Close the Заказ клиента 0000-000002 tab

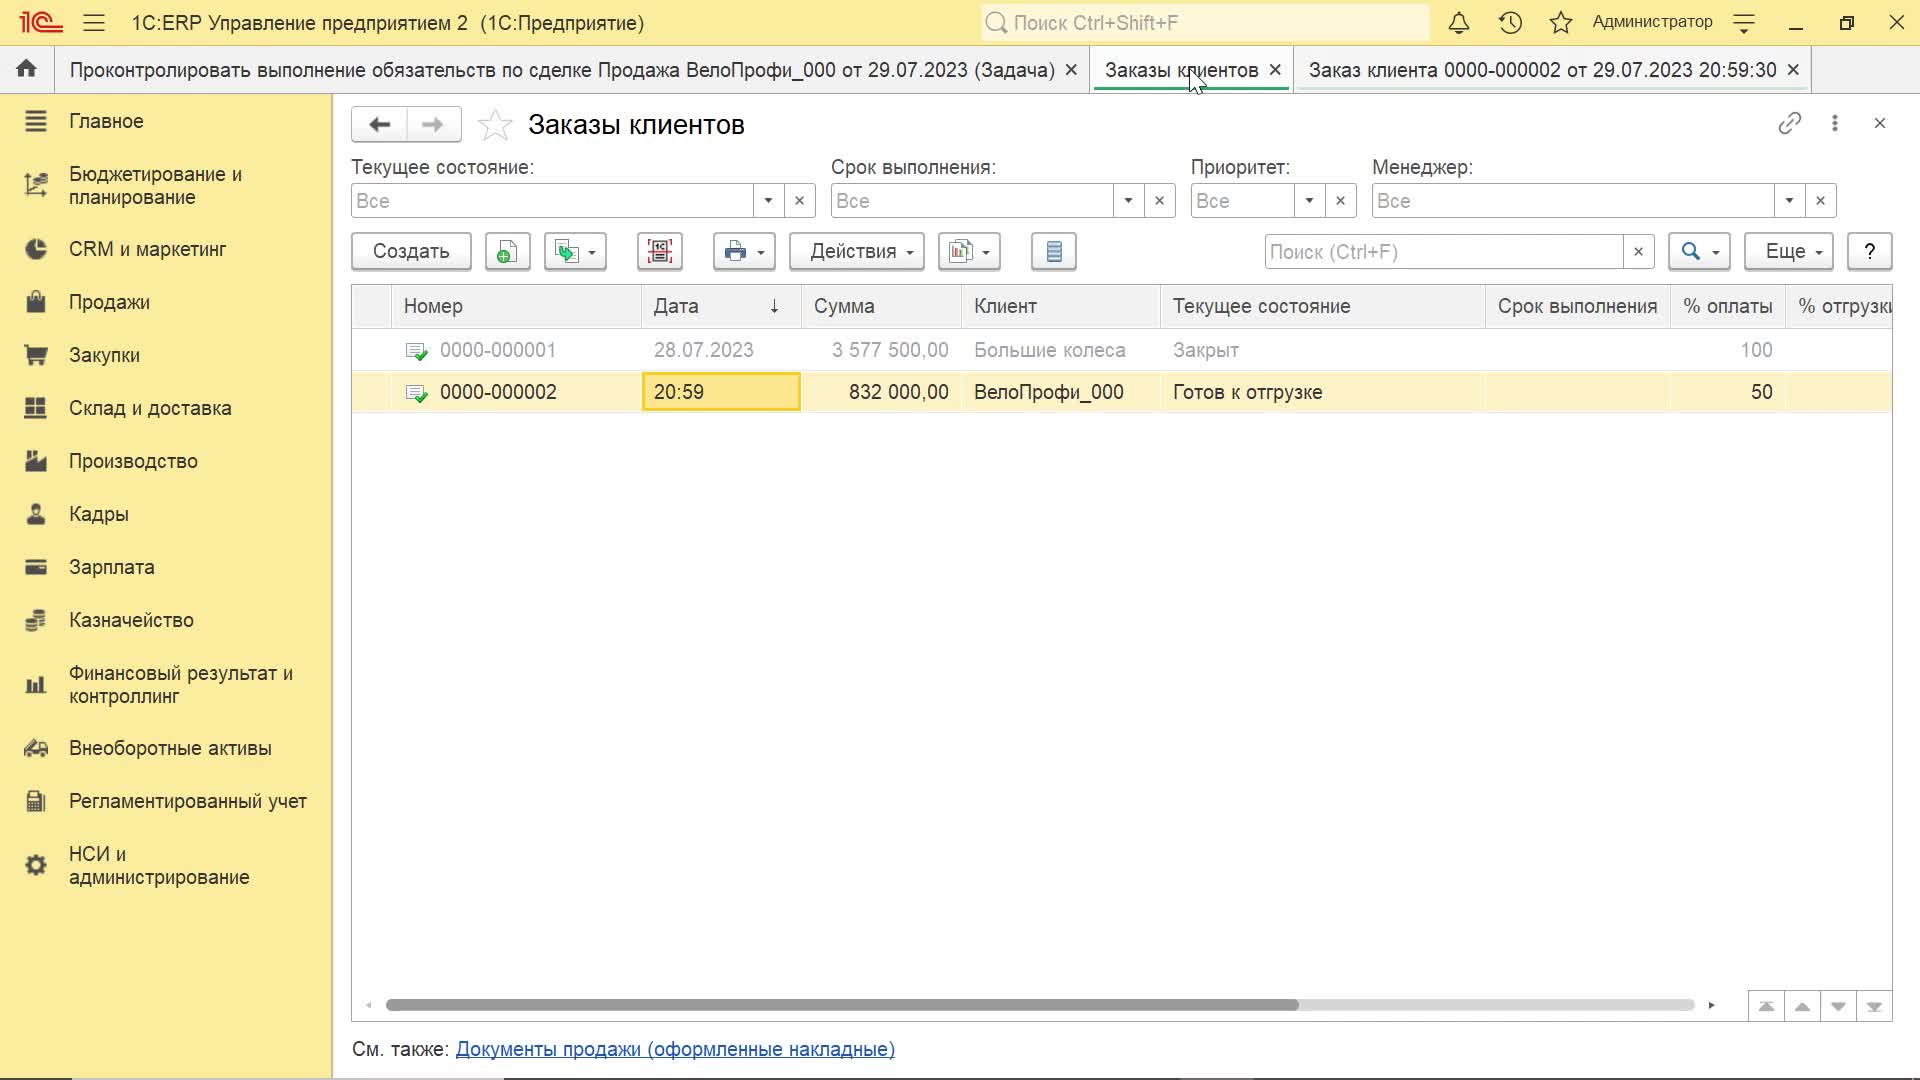click(1793, 70)
